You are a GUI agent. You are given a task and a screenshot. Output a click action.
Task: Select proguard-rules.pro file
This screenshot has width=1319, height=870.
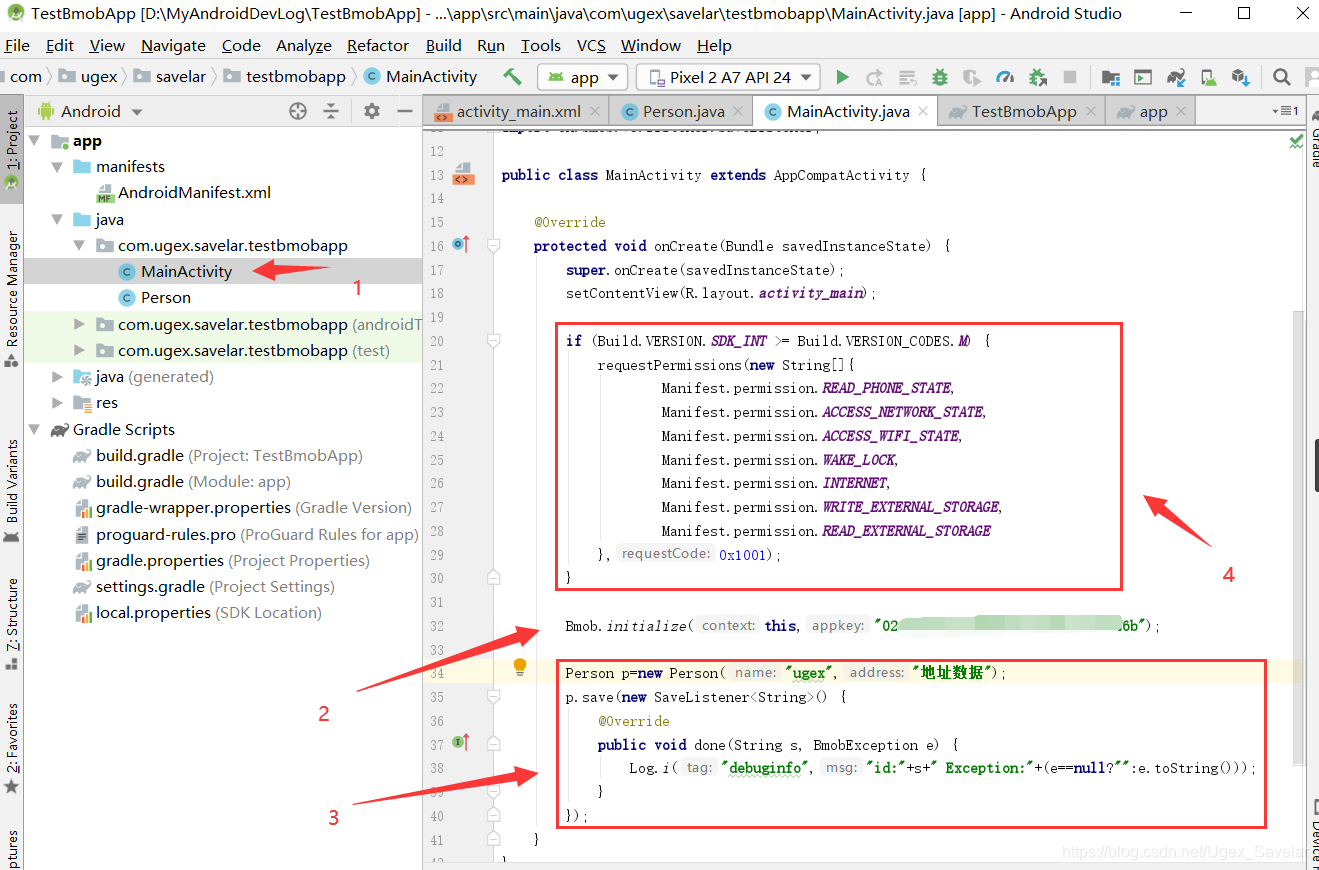tap(257, 535)
